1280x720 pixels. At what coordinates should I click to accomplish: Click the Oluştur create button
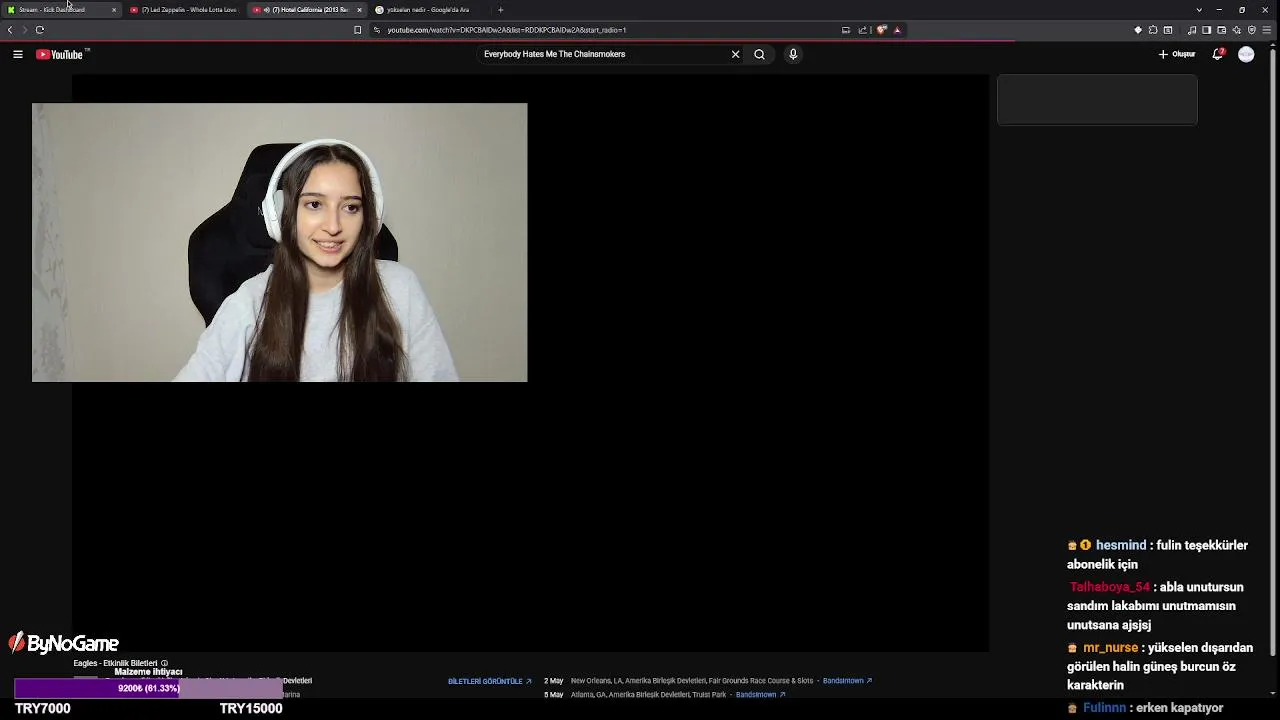1177,54
